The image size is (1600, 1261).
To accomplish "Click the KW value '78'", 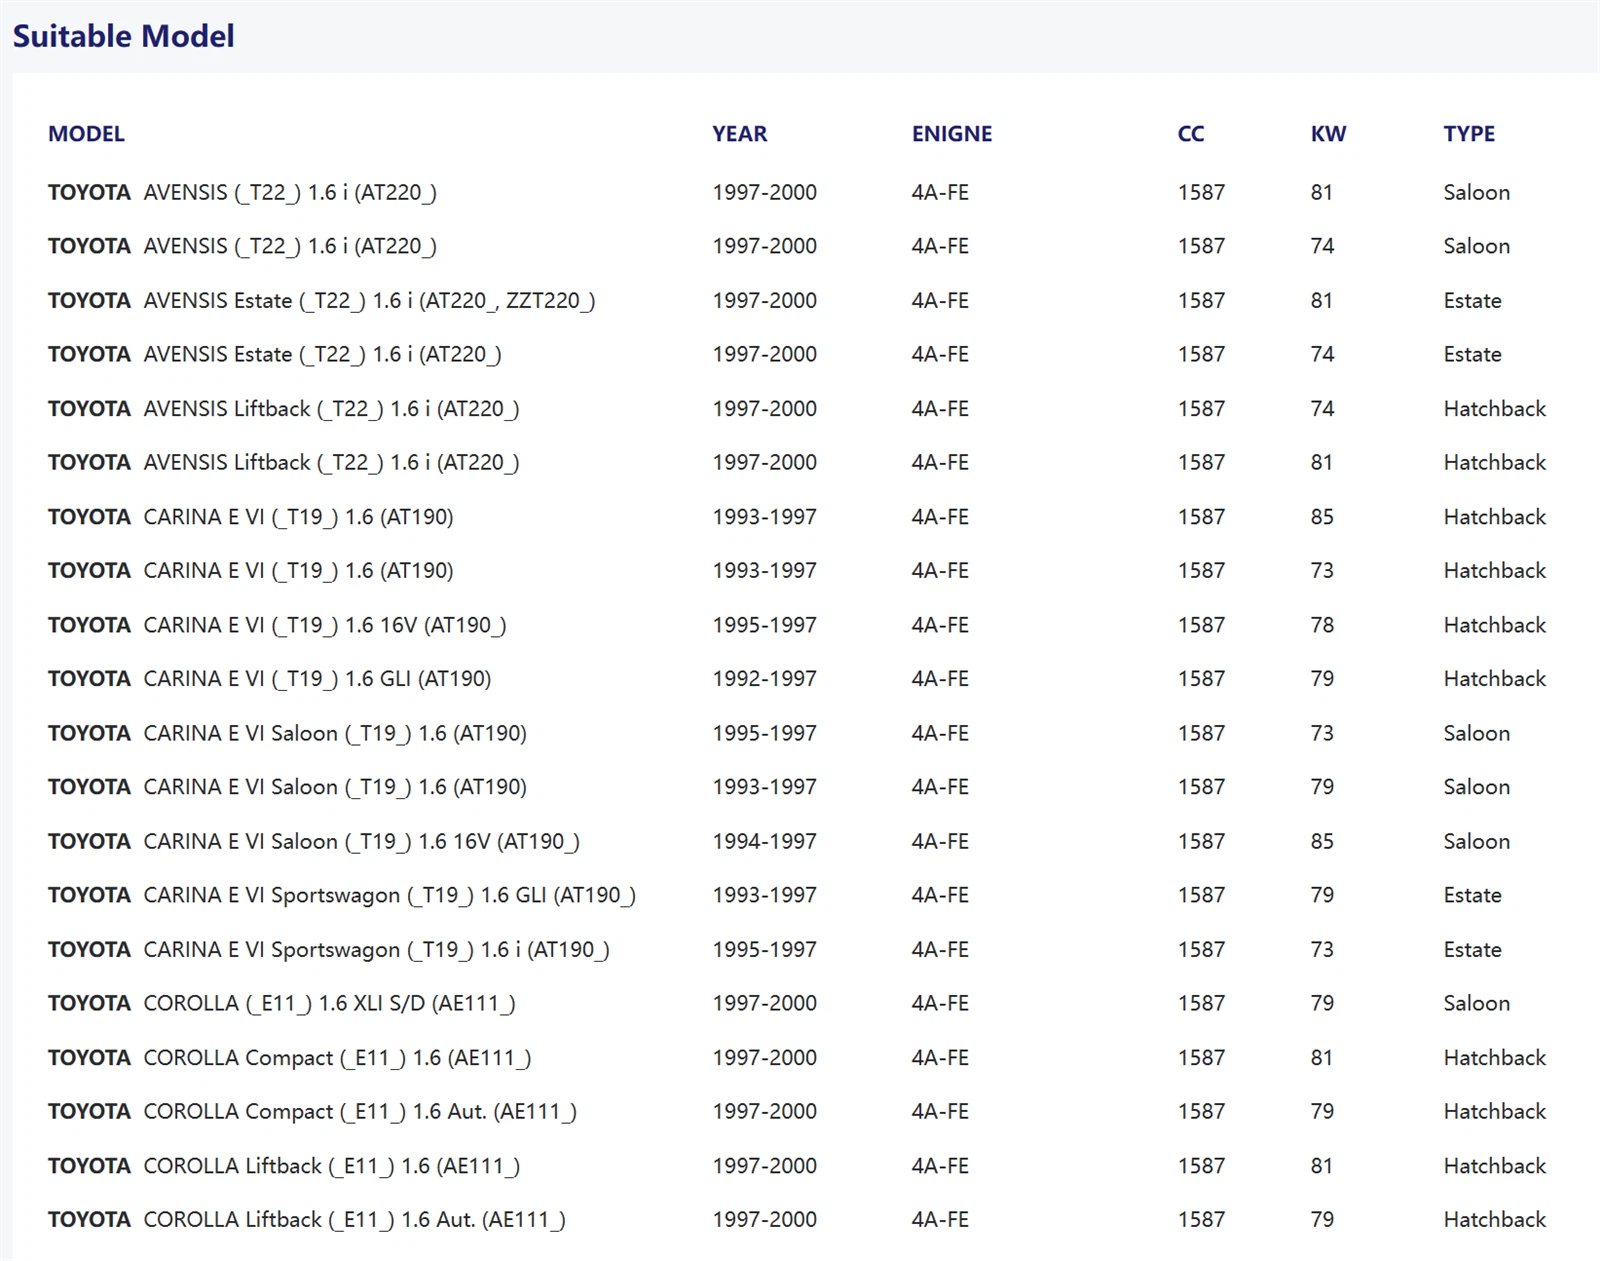I will click(x=1322, y=625).
